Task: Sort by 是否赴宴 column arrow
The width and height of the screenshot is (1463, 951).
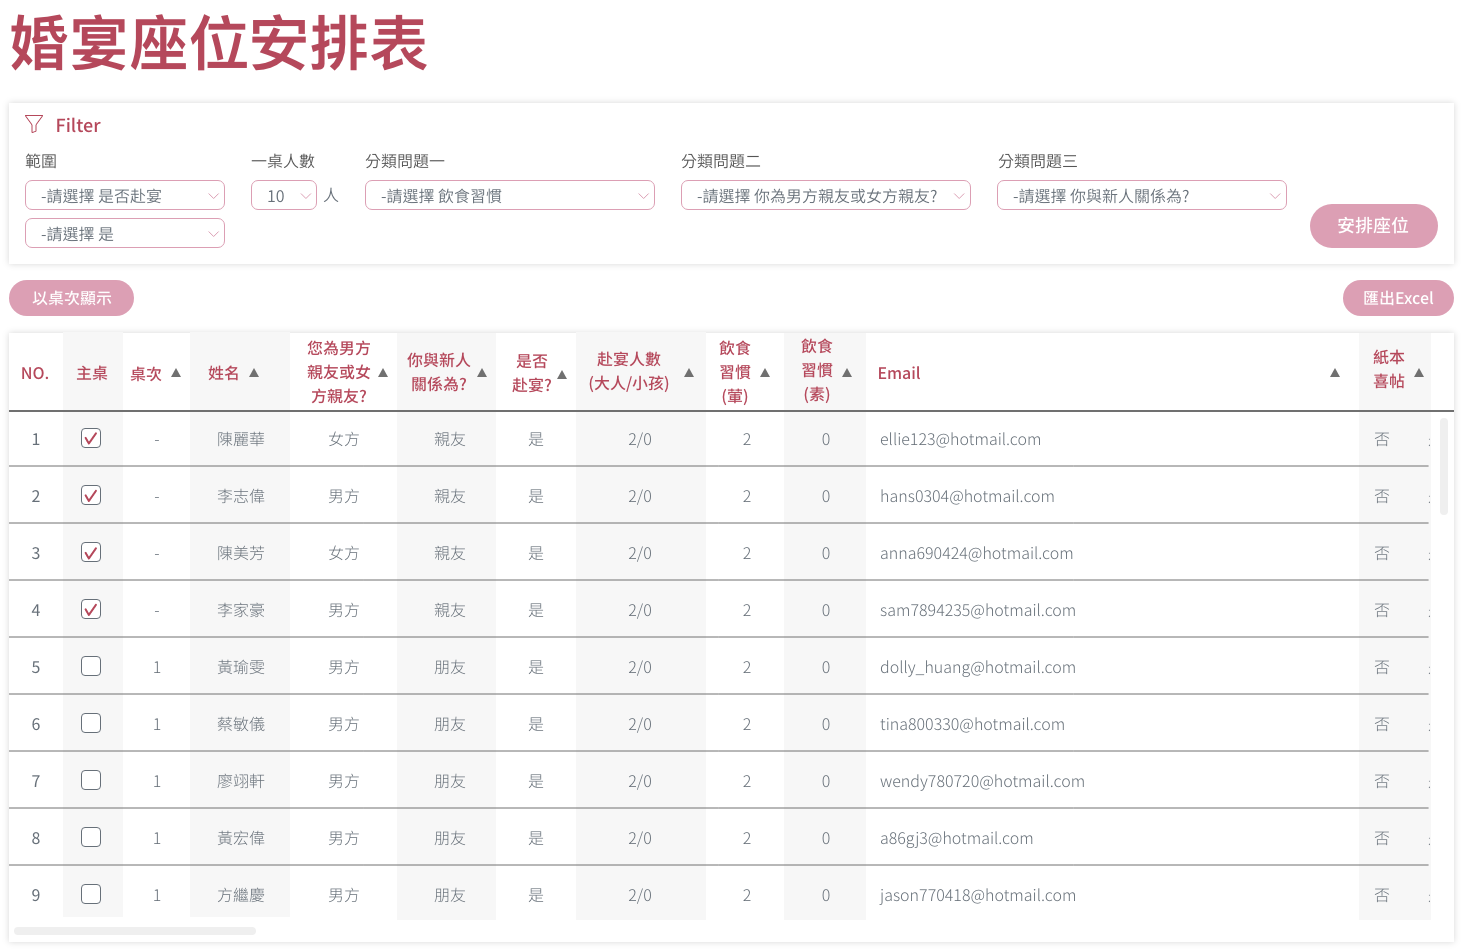Action: (x=562, y=374)
